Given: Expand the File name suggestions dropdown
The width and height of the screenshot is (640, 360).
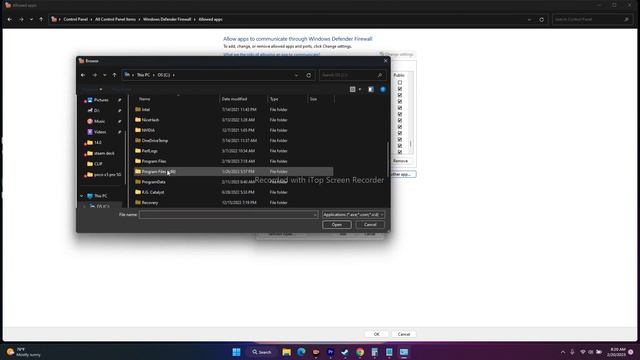Looking at the screenshot, I should click(315, 215).
